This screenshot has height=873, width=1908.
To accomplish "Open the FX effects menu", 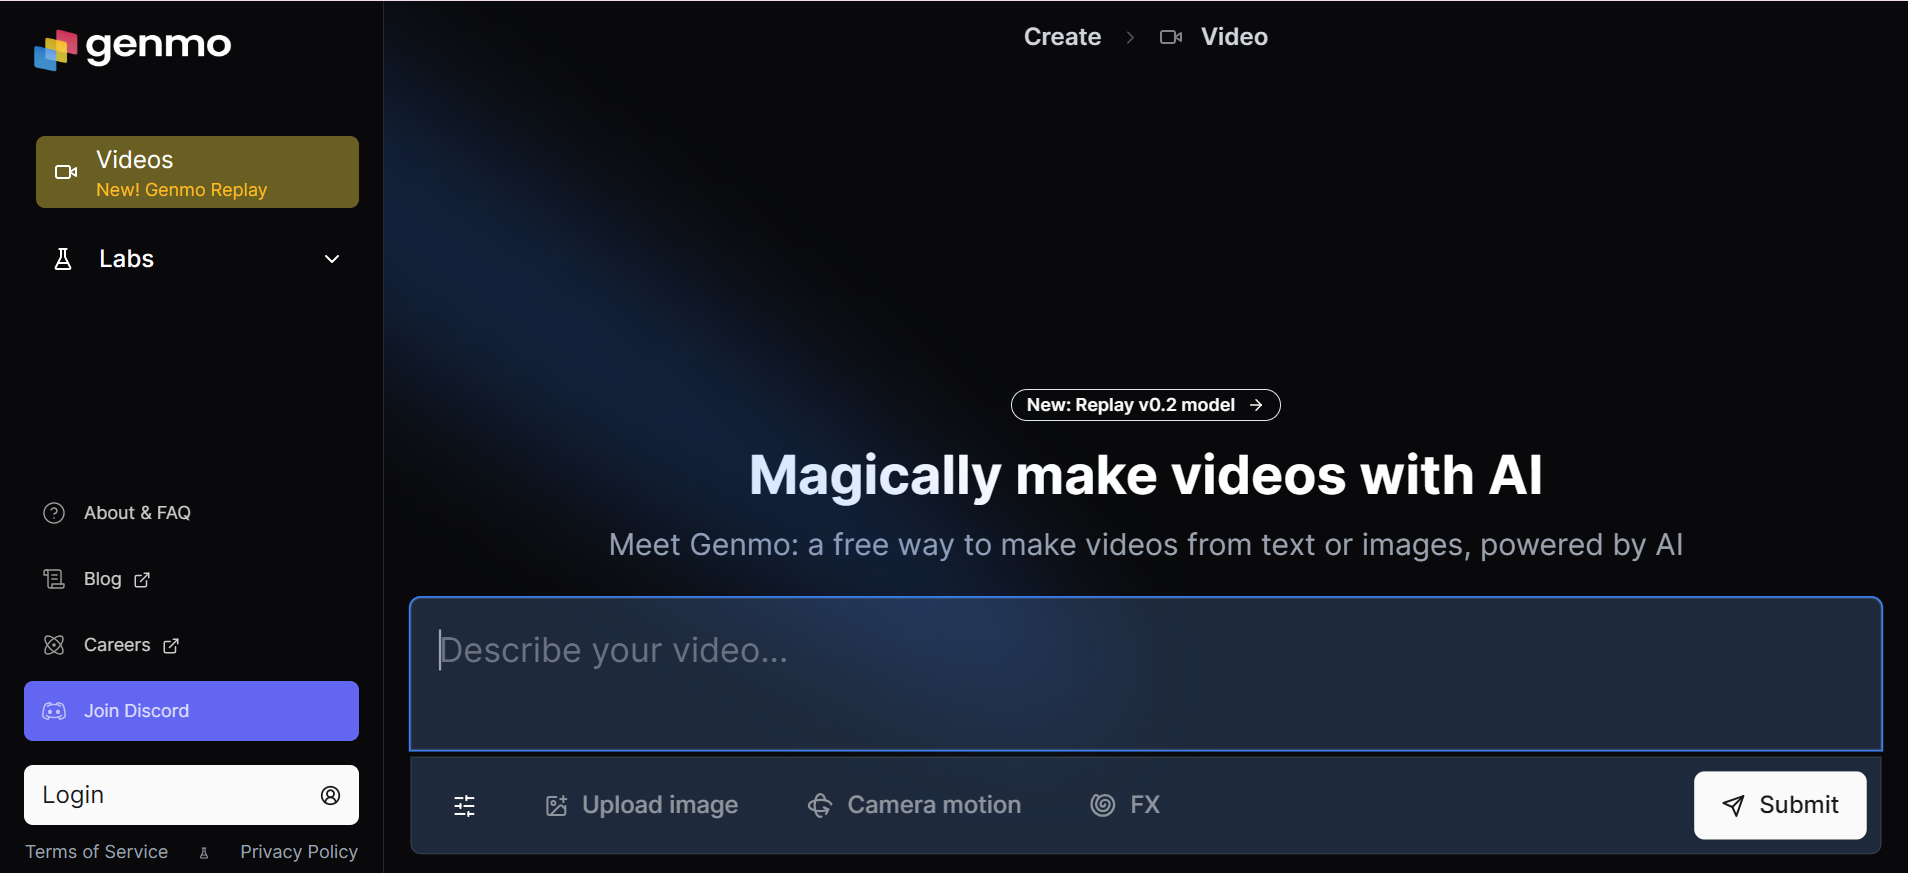I will click(1125, 805).
